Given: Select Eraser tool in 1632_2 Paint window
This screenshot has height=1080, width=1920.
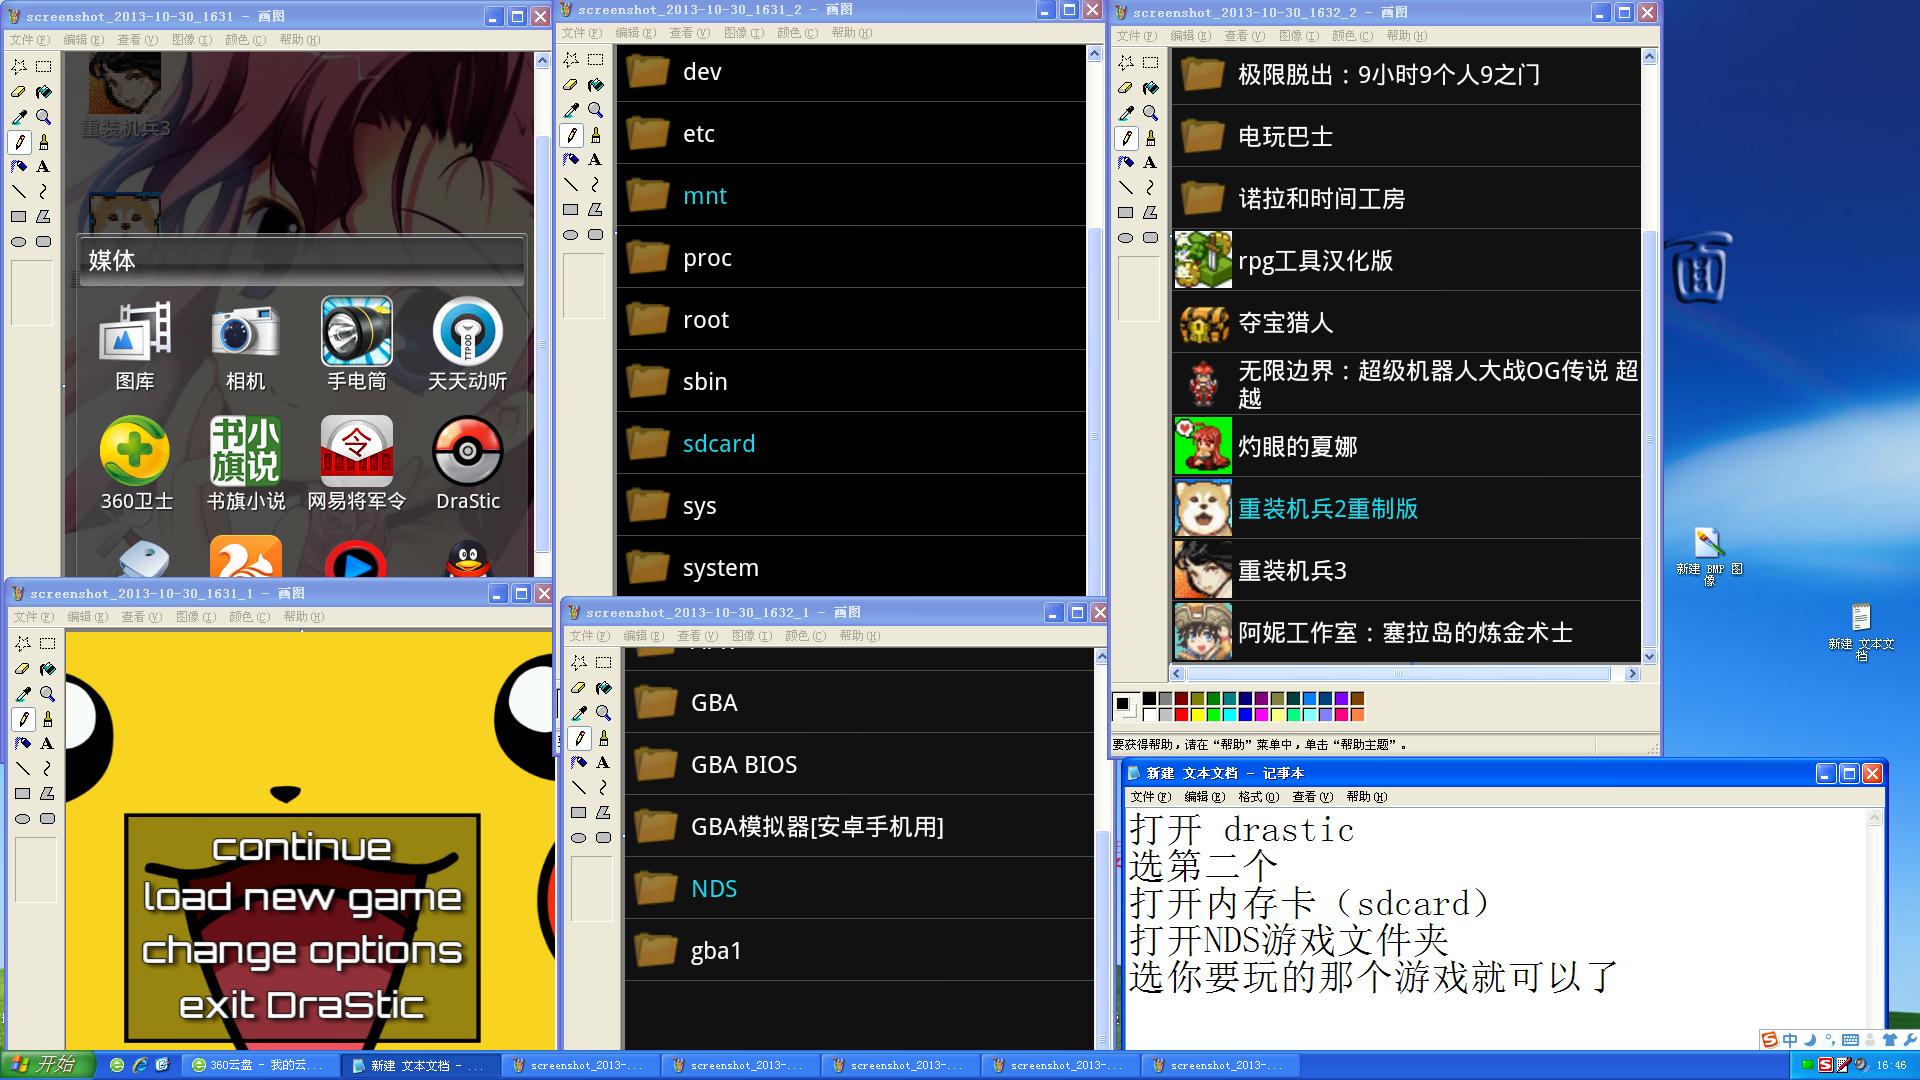Looking at the screenshot, I should (1126, 88).
